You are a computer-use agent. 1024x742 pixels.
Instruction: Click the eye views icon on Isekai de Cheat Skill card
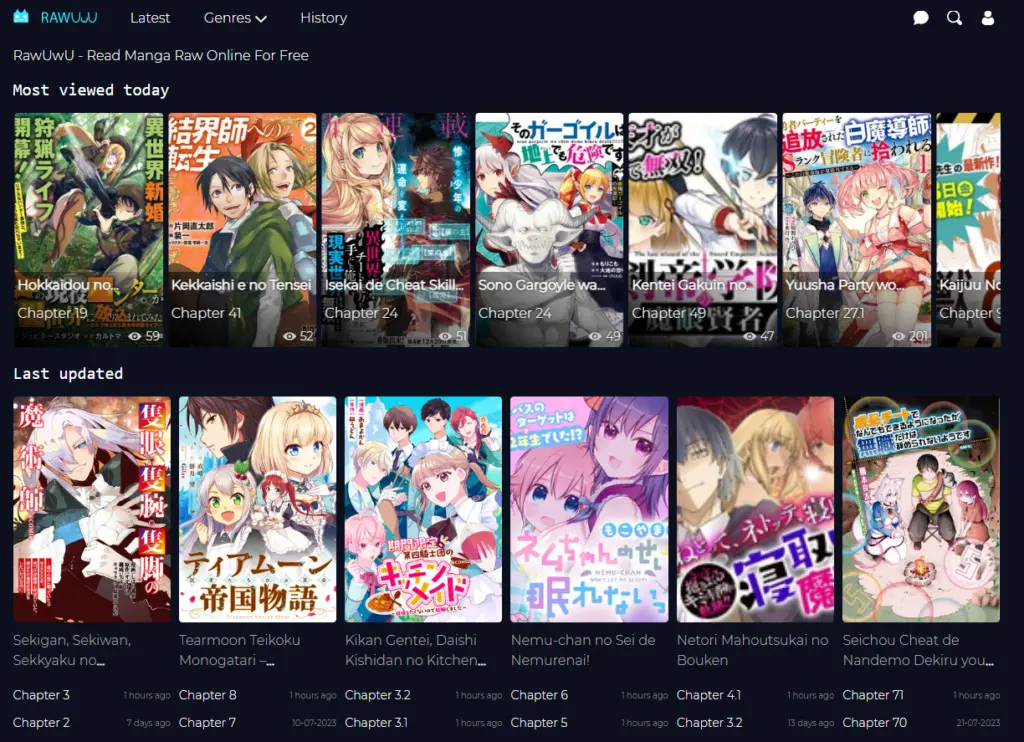tap(445, 336)
